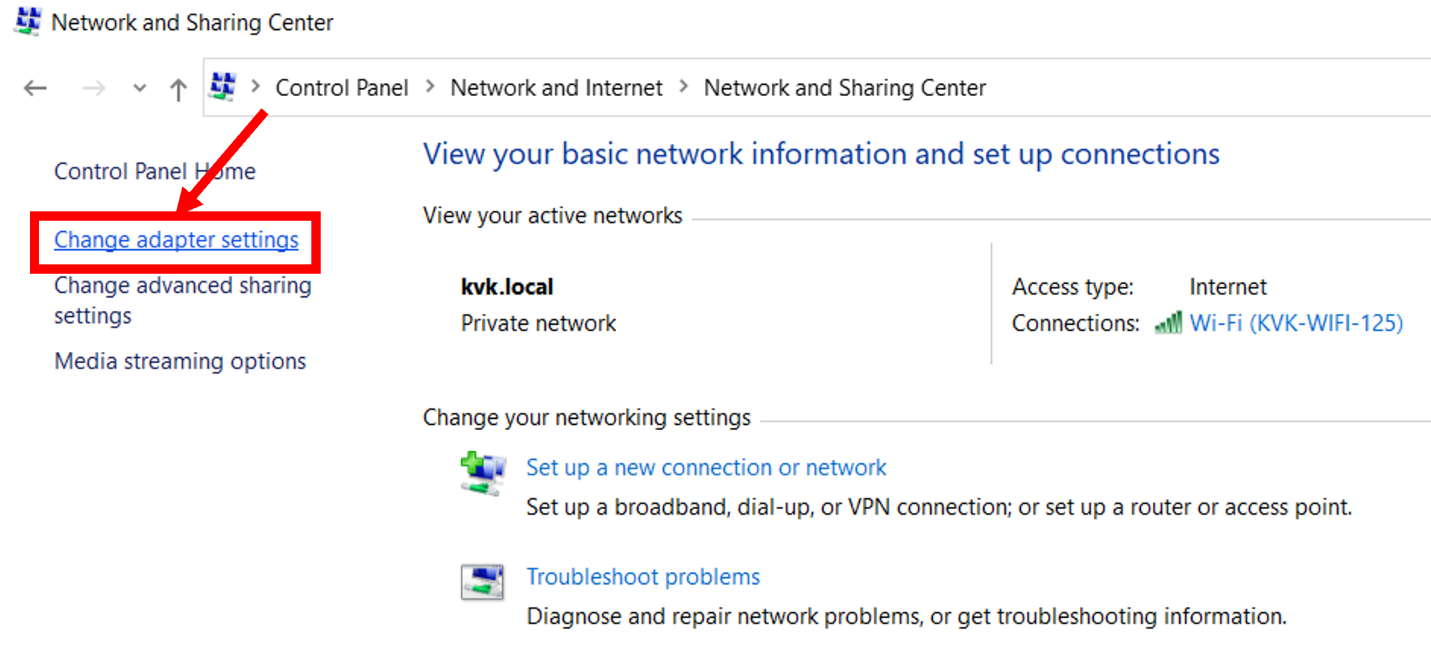Viewport: 1431px width, 662px height.
Task: Click the new connection setup icon
Action: click(483, 471)
